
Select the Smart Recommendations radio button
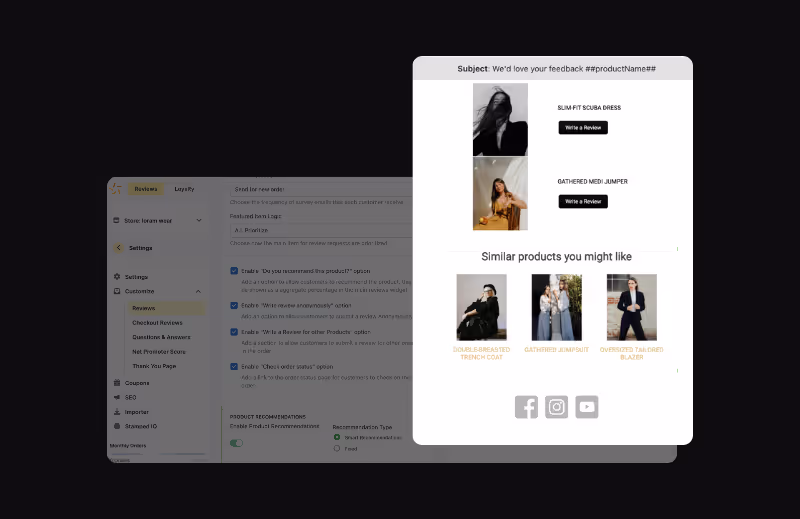coord(337,437)
